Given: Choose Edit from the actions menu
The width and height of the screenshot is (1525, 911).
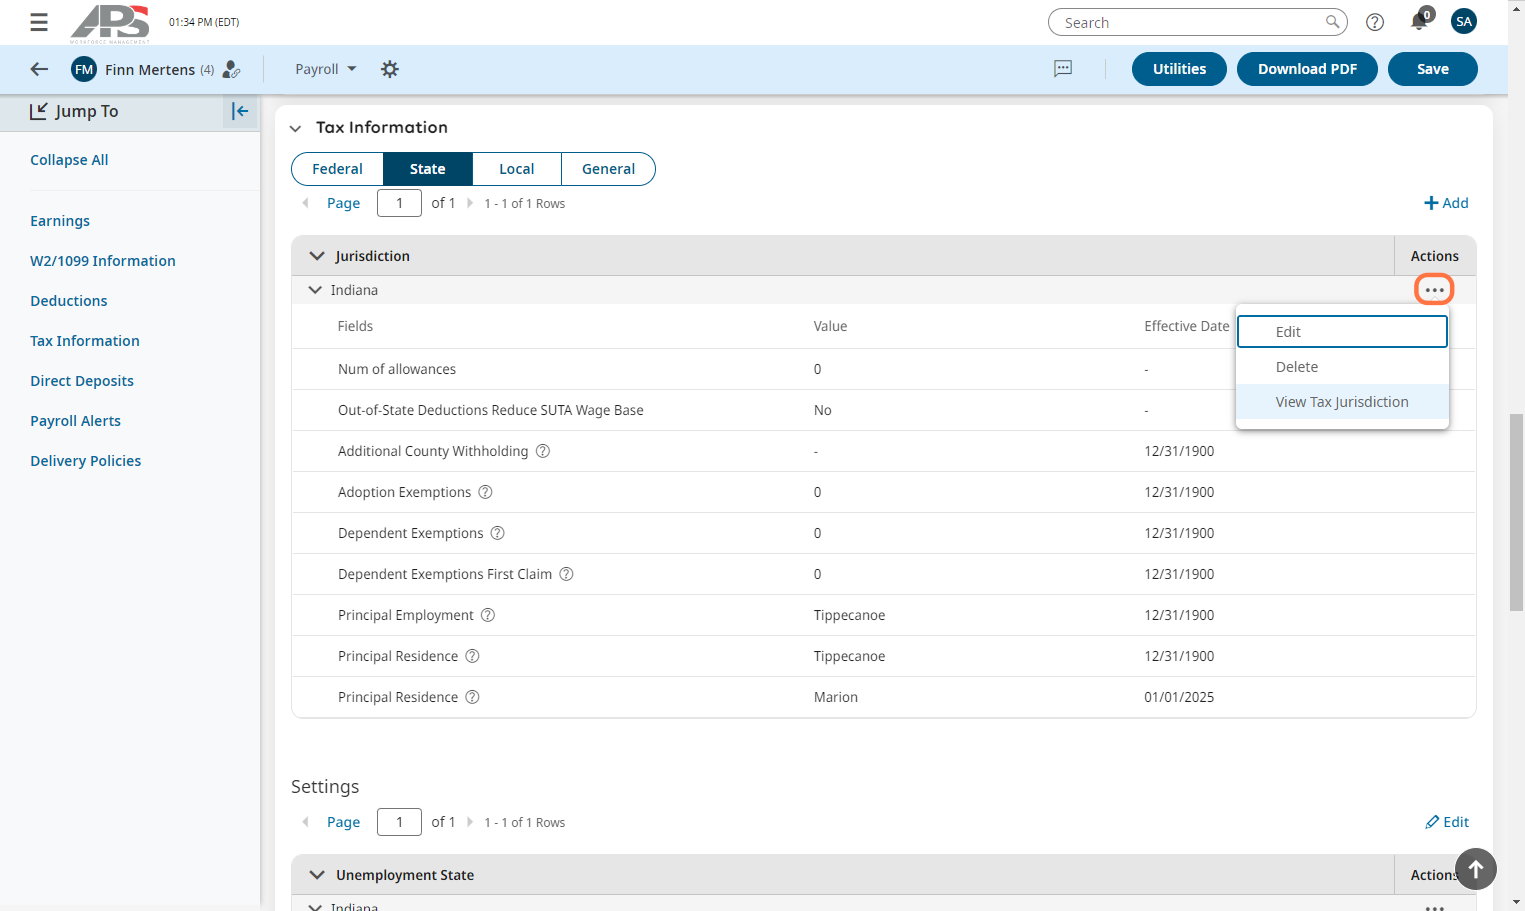Looking at the screenshot, I should click(1342, 332).
